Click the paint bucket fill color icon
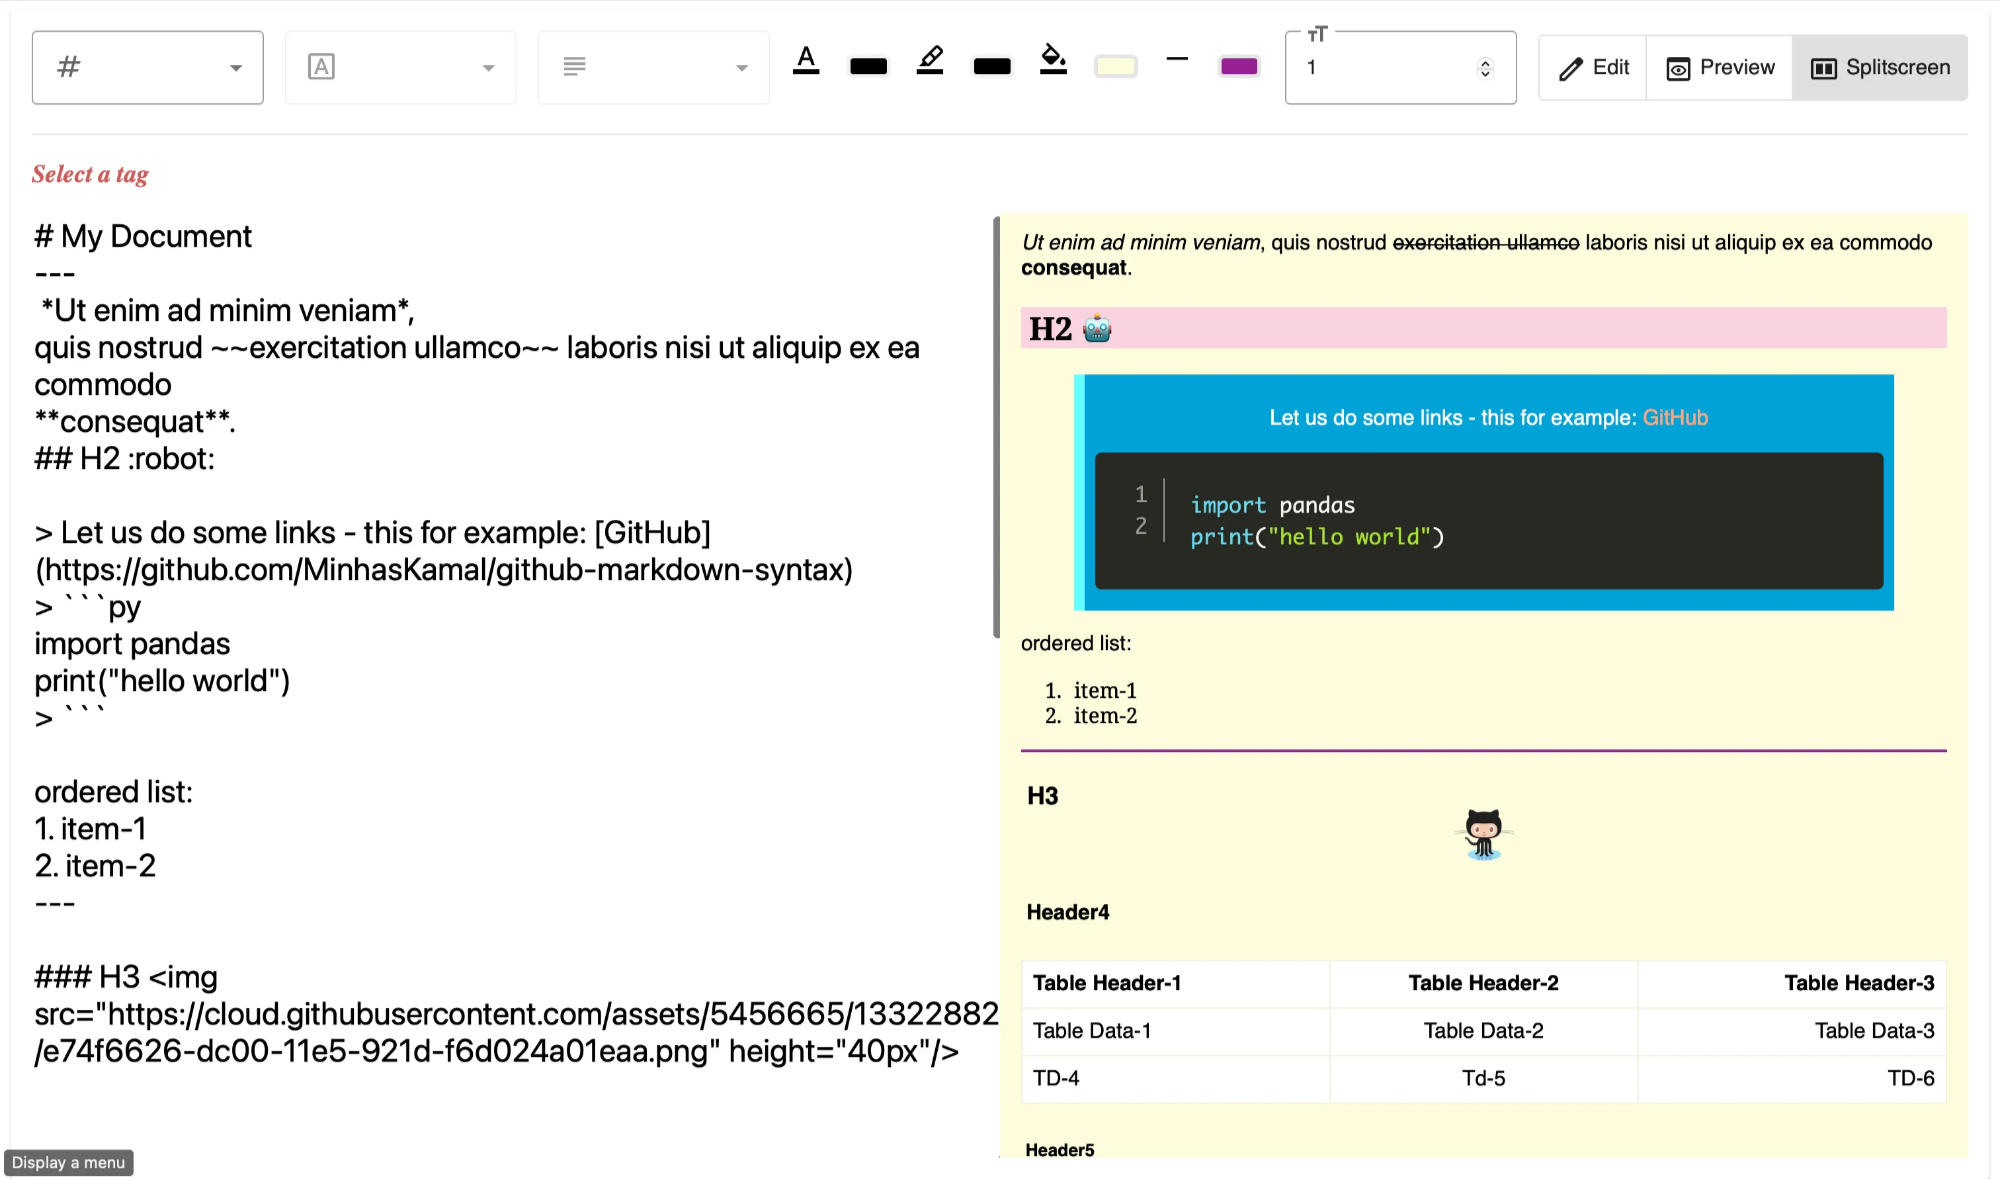The width and height of the screenshot is (2000, 1179). [x=1054, y=62]
